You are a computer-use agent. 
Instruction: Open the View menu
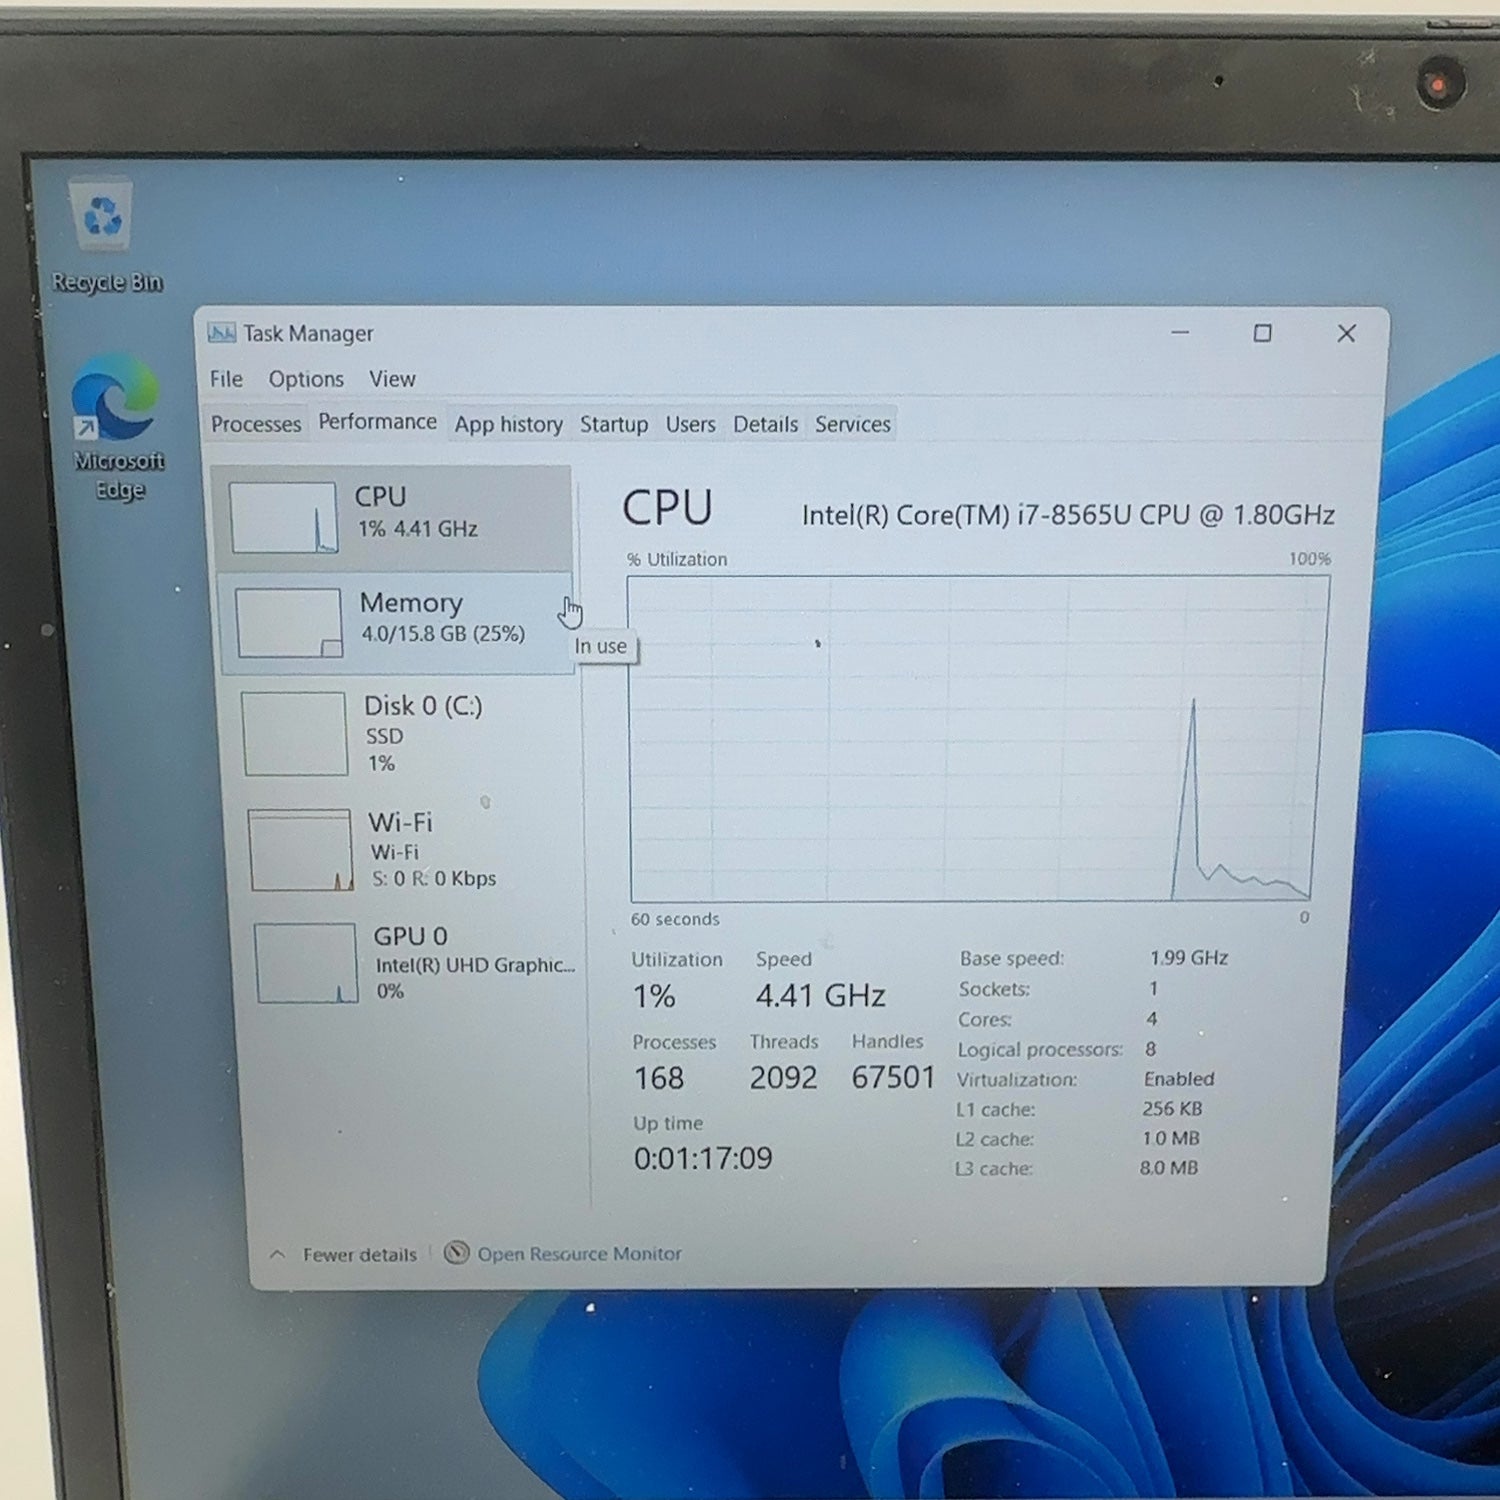tap(392, 379)
